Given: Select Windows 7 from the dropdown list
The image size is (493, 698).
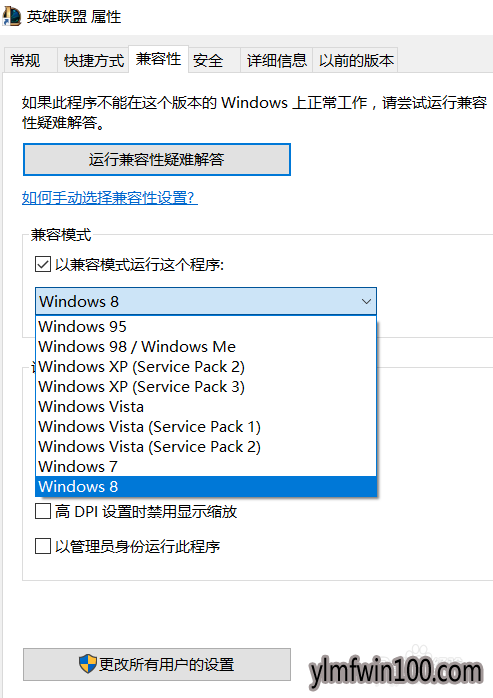Looking at the screenshot, I should coord(206,467).
